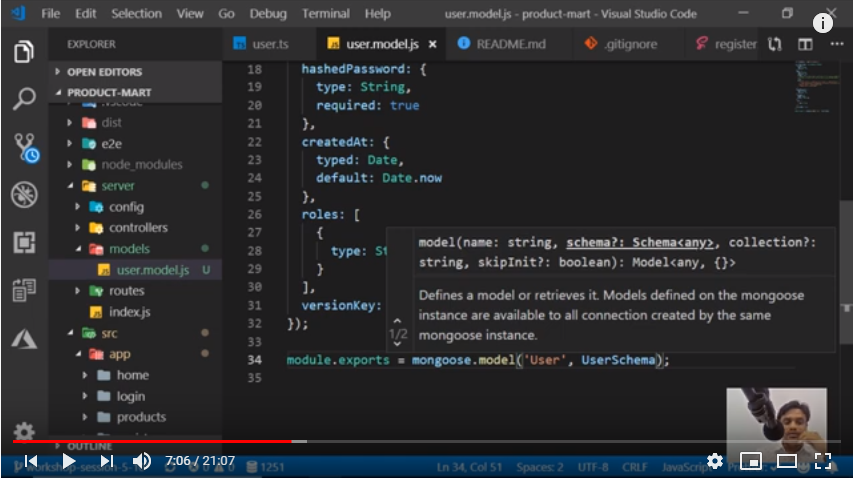Open the Terminal menu
The width and height of the screenshot is (853, 478).
[x=326, y=14]
